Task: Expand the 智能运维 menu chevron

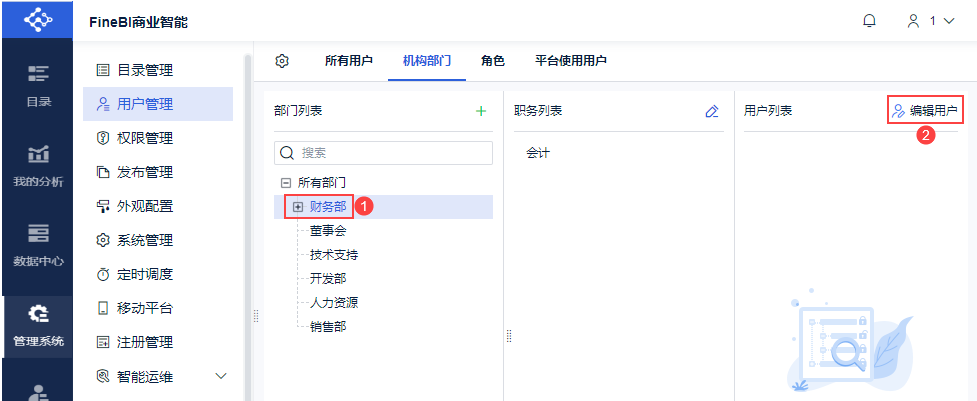Action: [x=222, y=376]
